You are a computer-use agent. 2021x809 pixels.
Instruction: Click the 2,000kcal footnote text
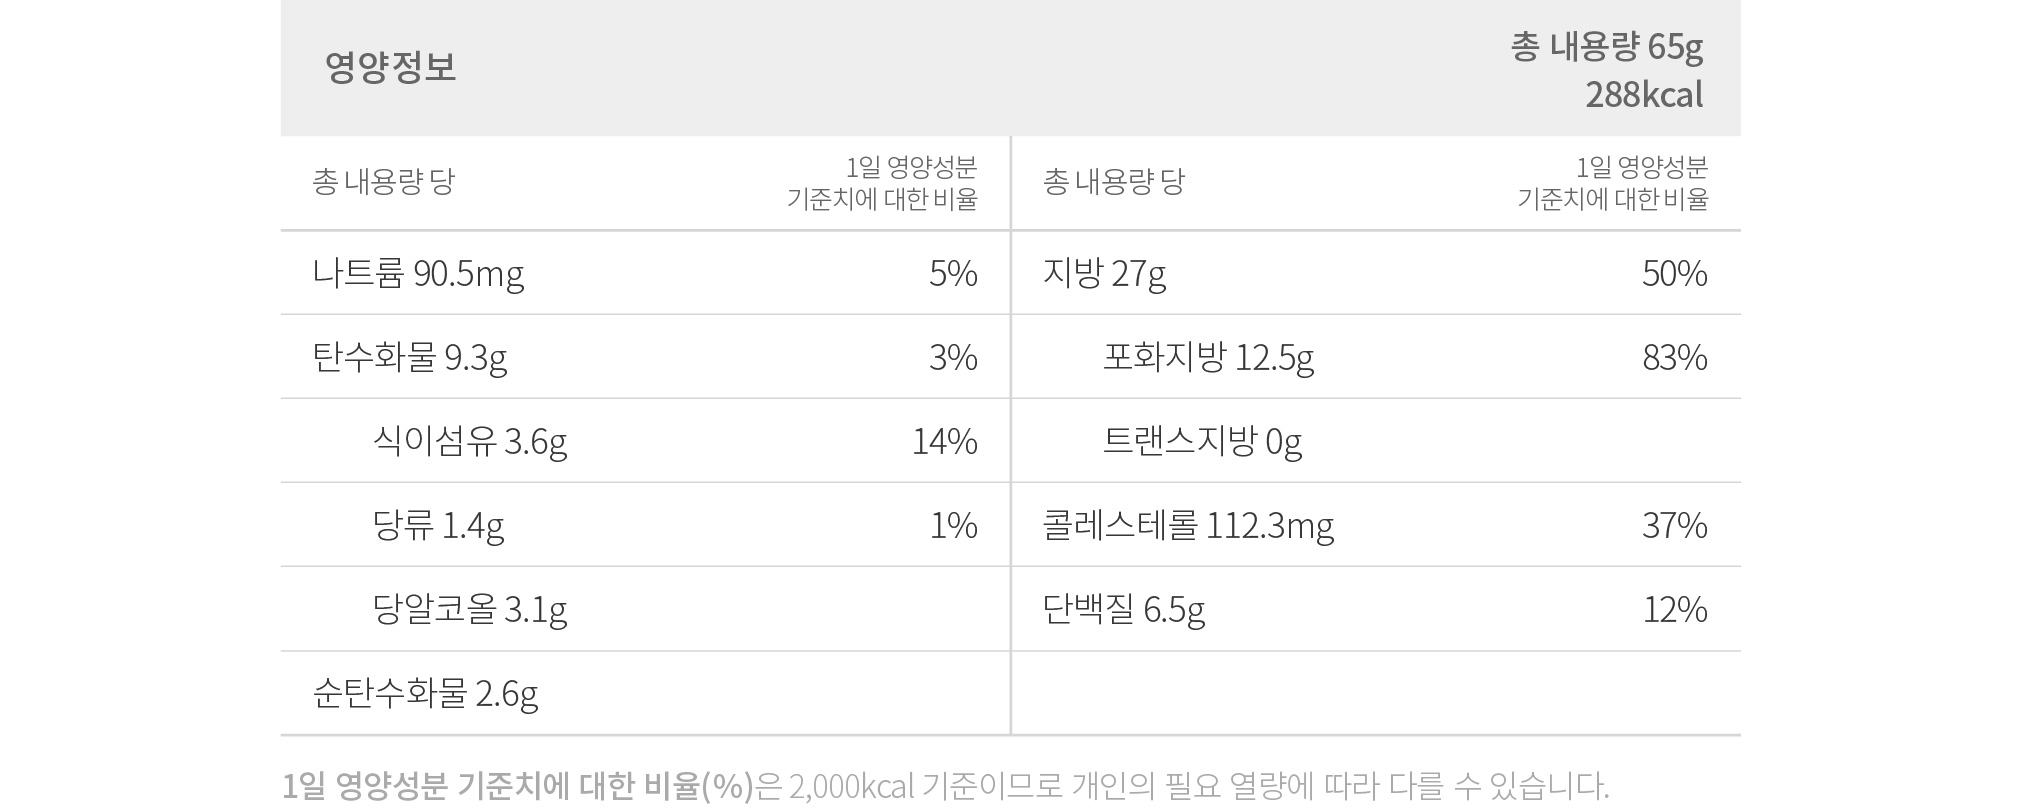pyautogui.click(x=851, y=786)
